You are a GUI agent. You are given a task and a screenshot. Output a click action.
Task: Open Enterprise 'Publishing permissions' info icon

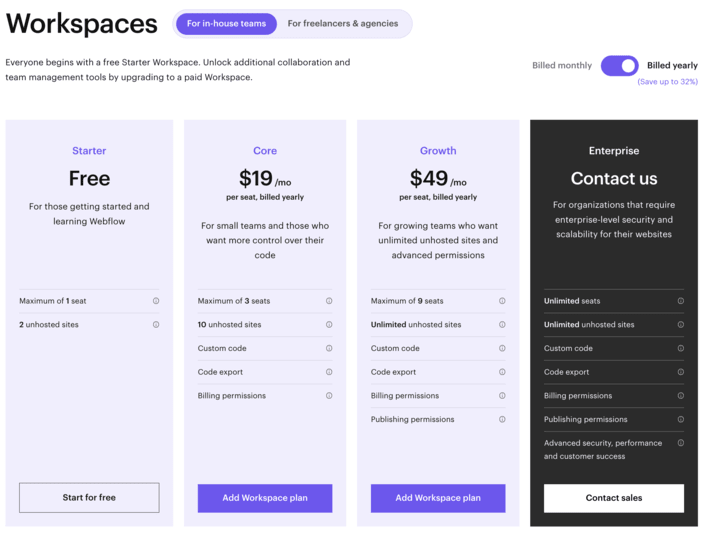click(x=681, y=420)
